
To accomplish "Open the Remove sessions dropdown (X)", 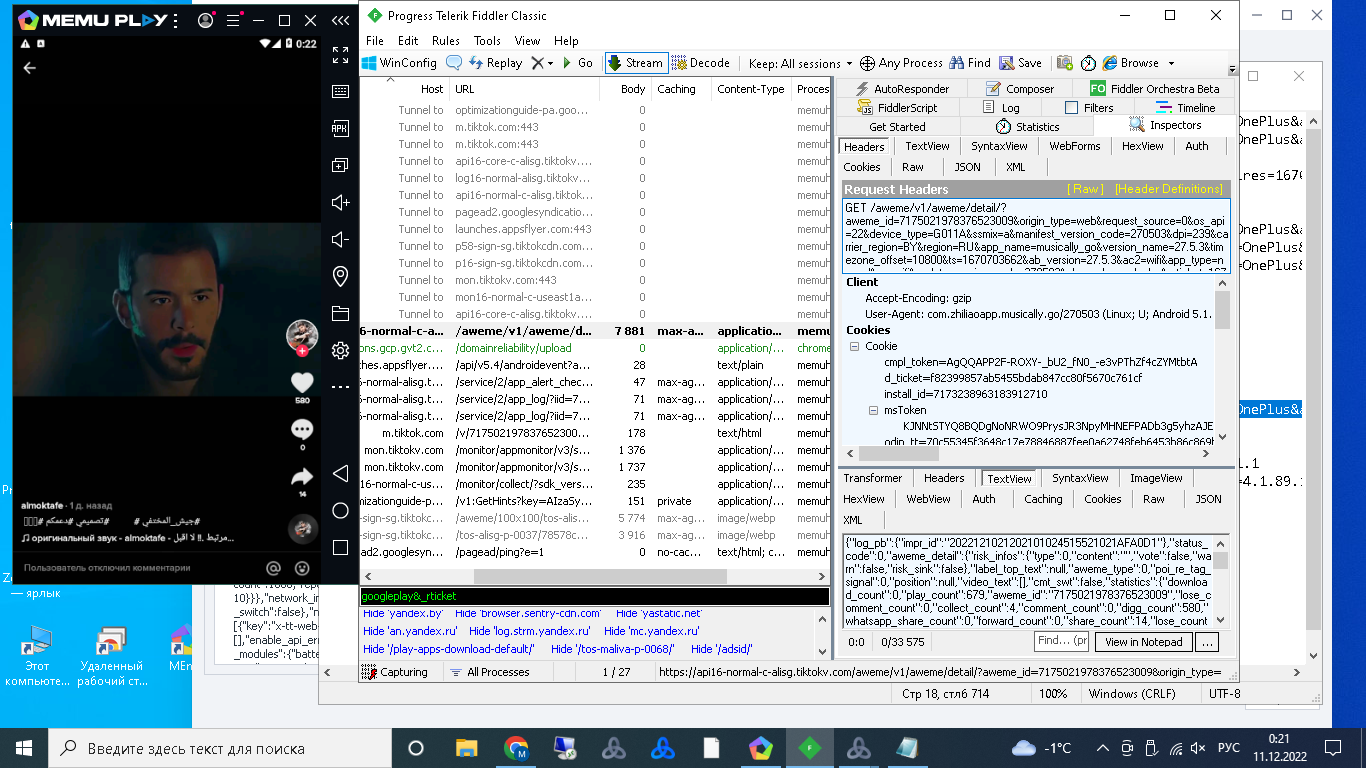I will [x=541, y=63].
